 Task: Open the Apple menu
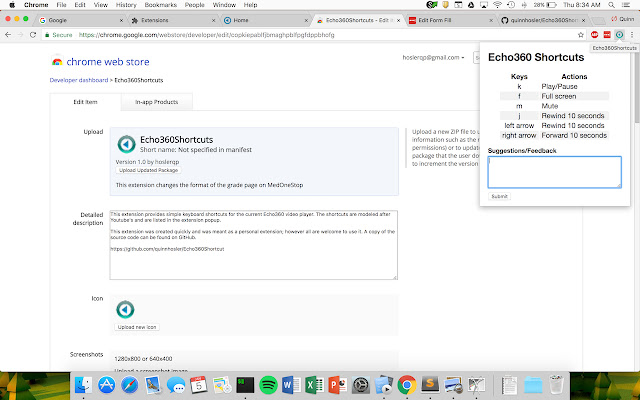point(12,5)
